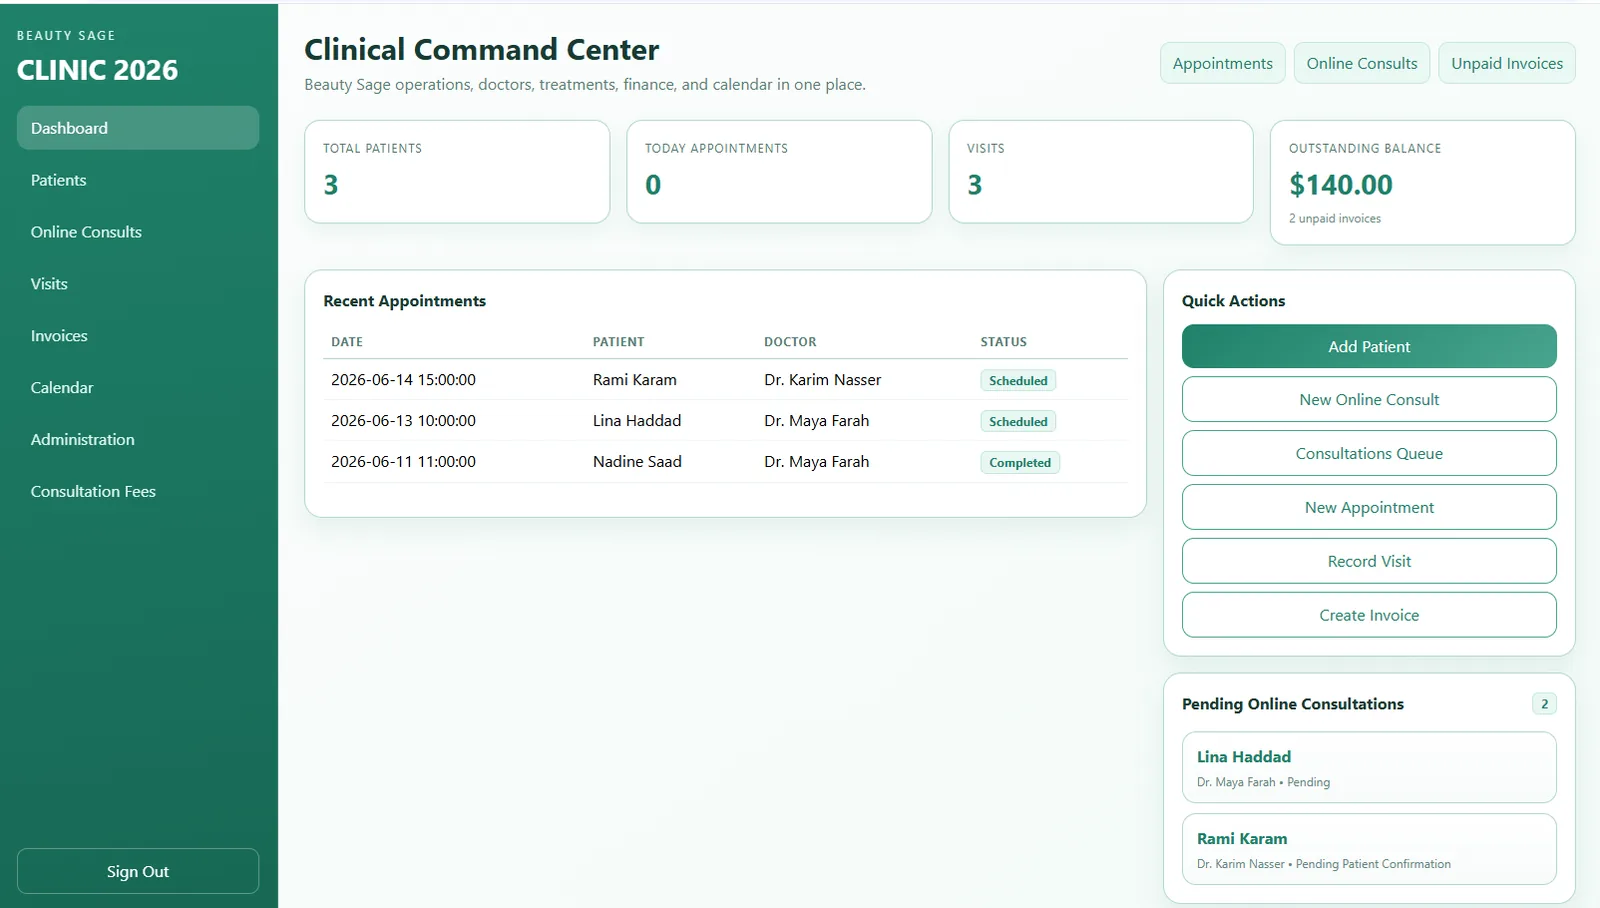Click the Visits stat card
The width and height of the screenshot is (1600, 908).
pyautogui.click(x=1101, y=172)
